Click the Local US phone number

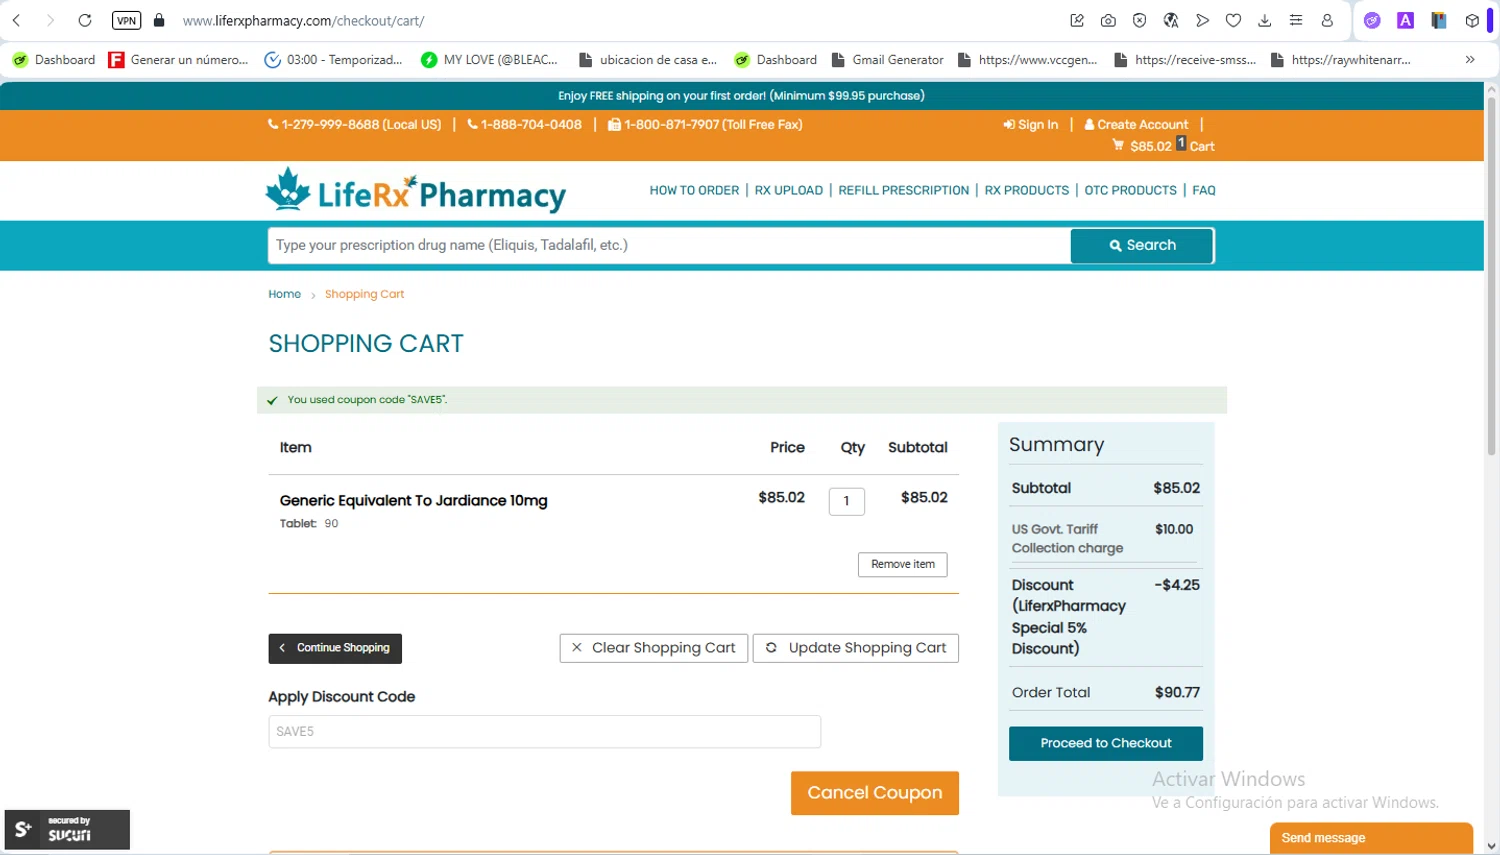tap(355, 125)
